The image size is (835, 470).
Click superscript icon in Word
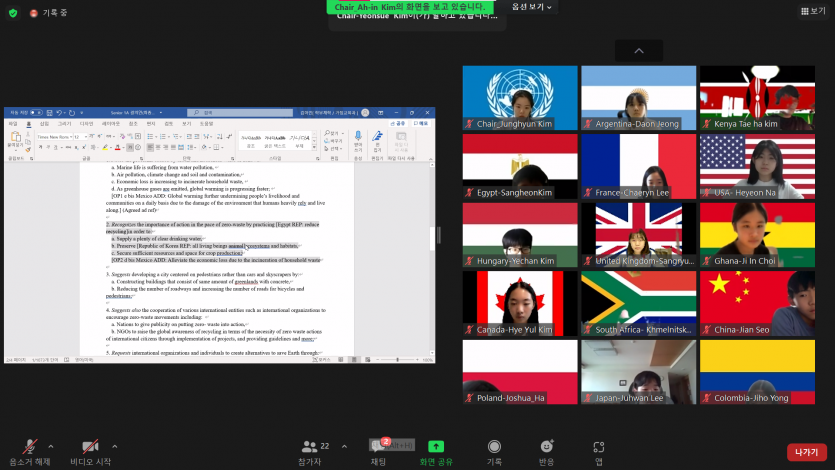click(x=84, y=147)
